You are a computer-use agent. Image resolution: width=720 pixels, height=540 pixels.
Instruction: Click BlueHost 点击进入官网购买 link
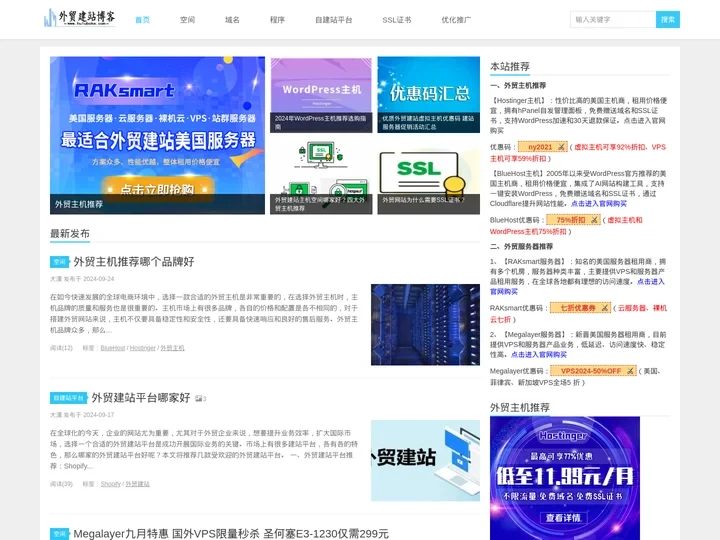pos(599,203)
